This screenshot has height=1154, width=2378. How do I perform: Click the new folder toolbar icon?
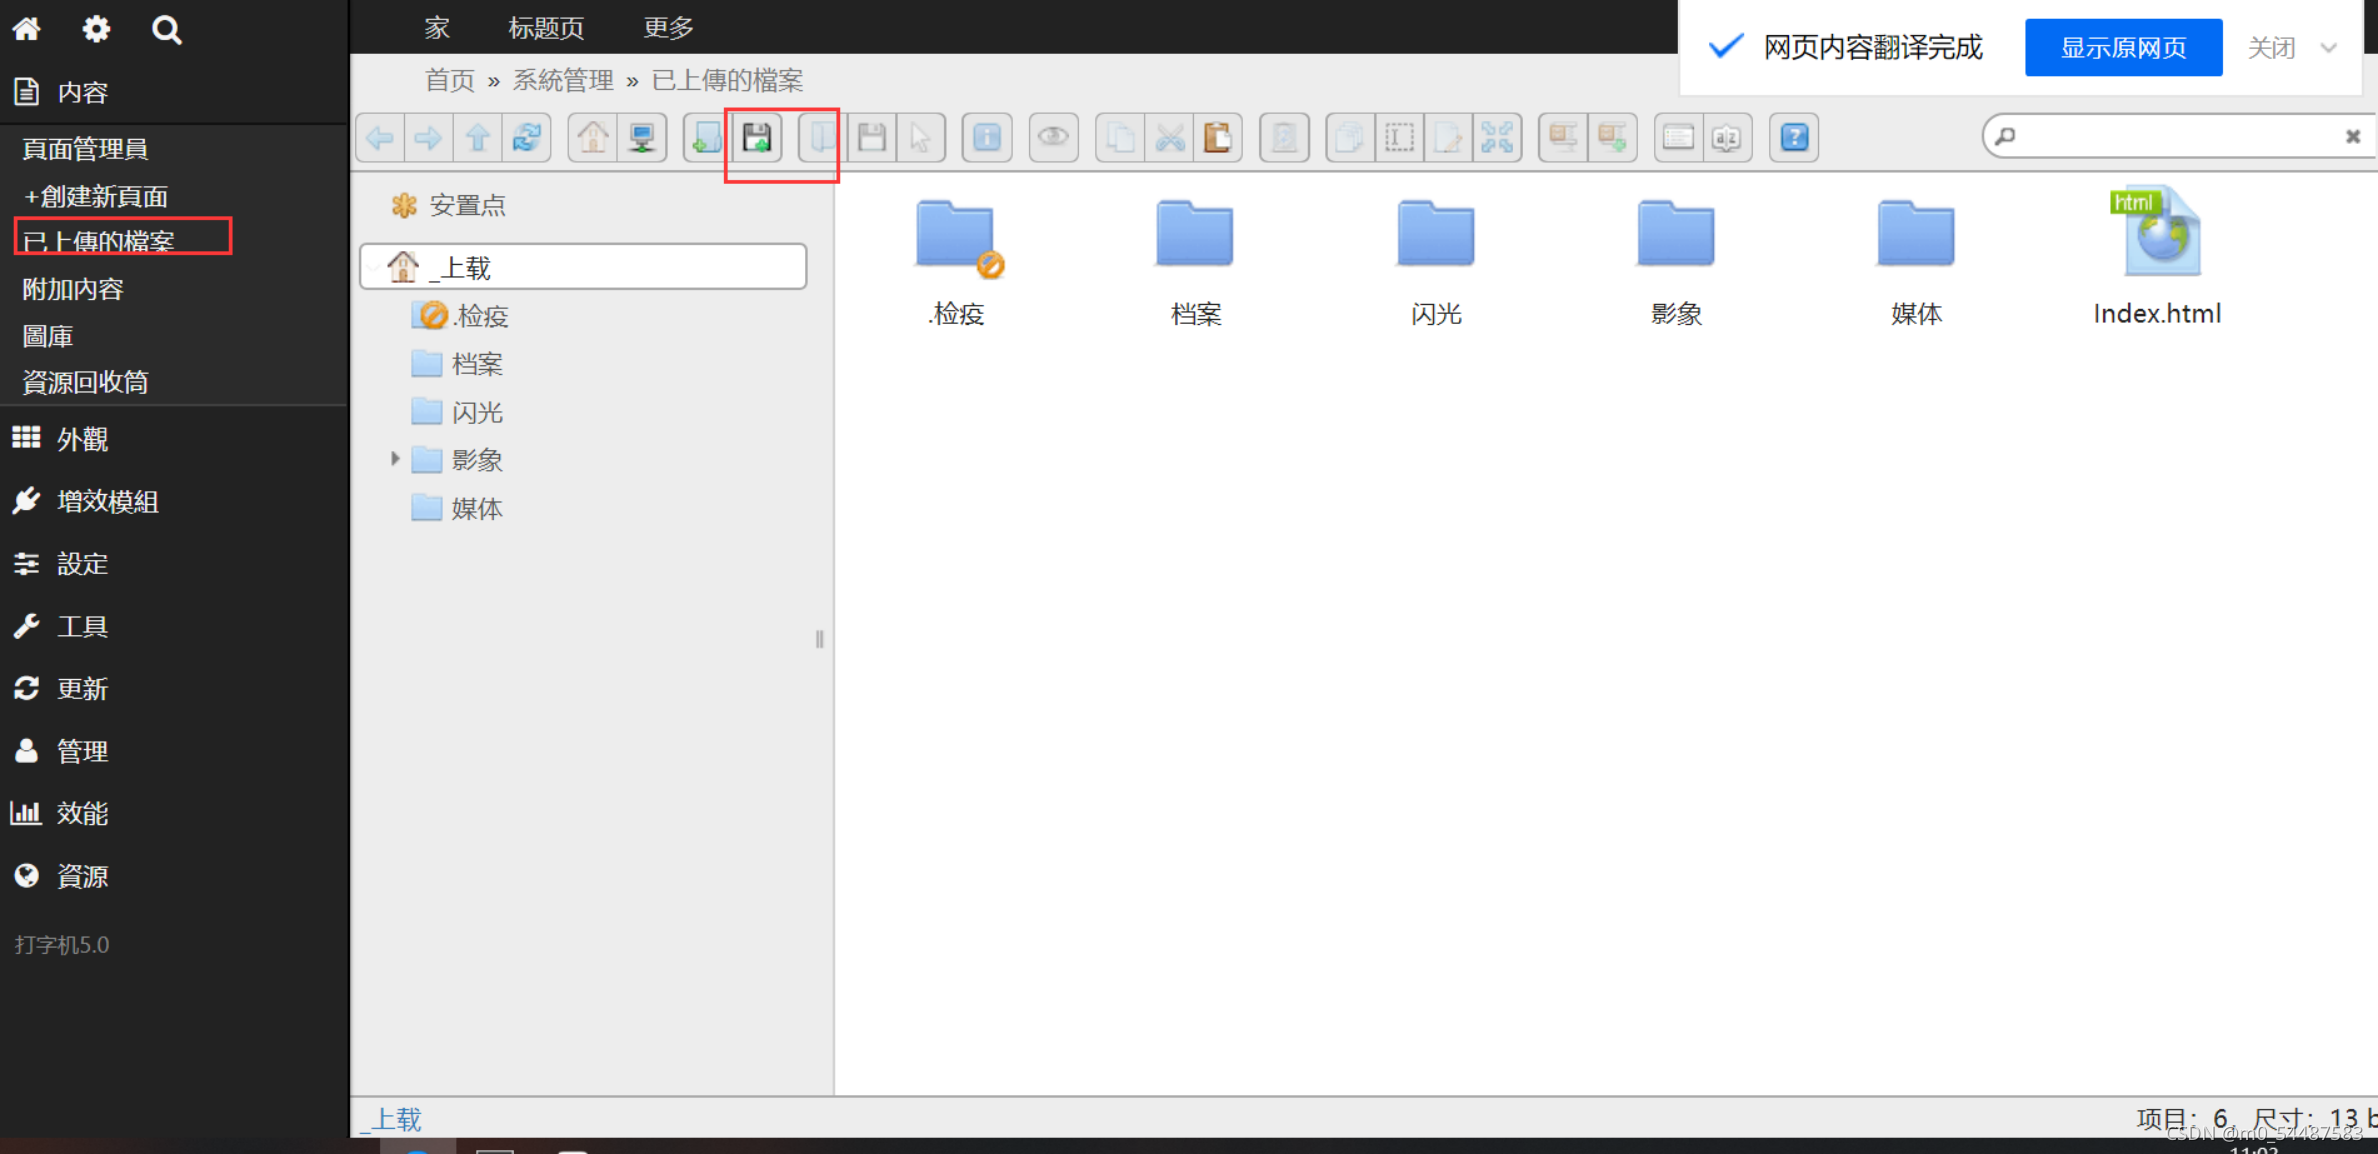click(707, 138)
